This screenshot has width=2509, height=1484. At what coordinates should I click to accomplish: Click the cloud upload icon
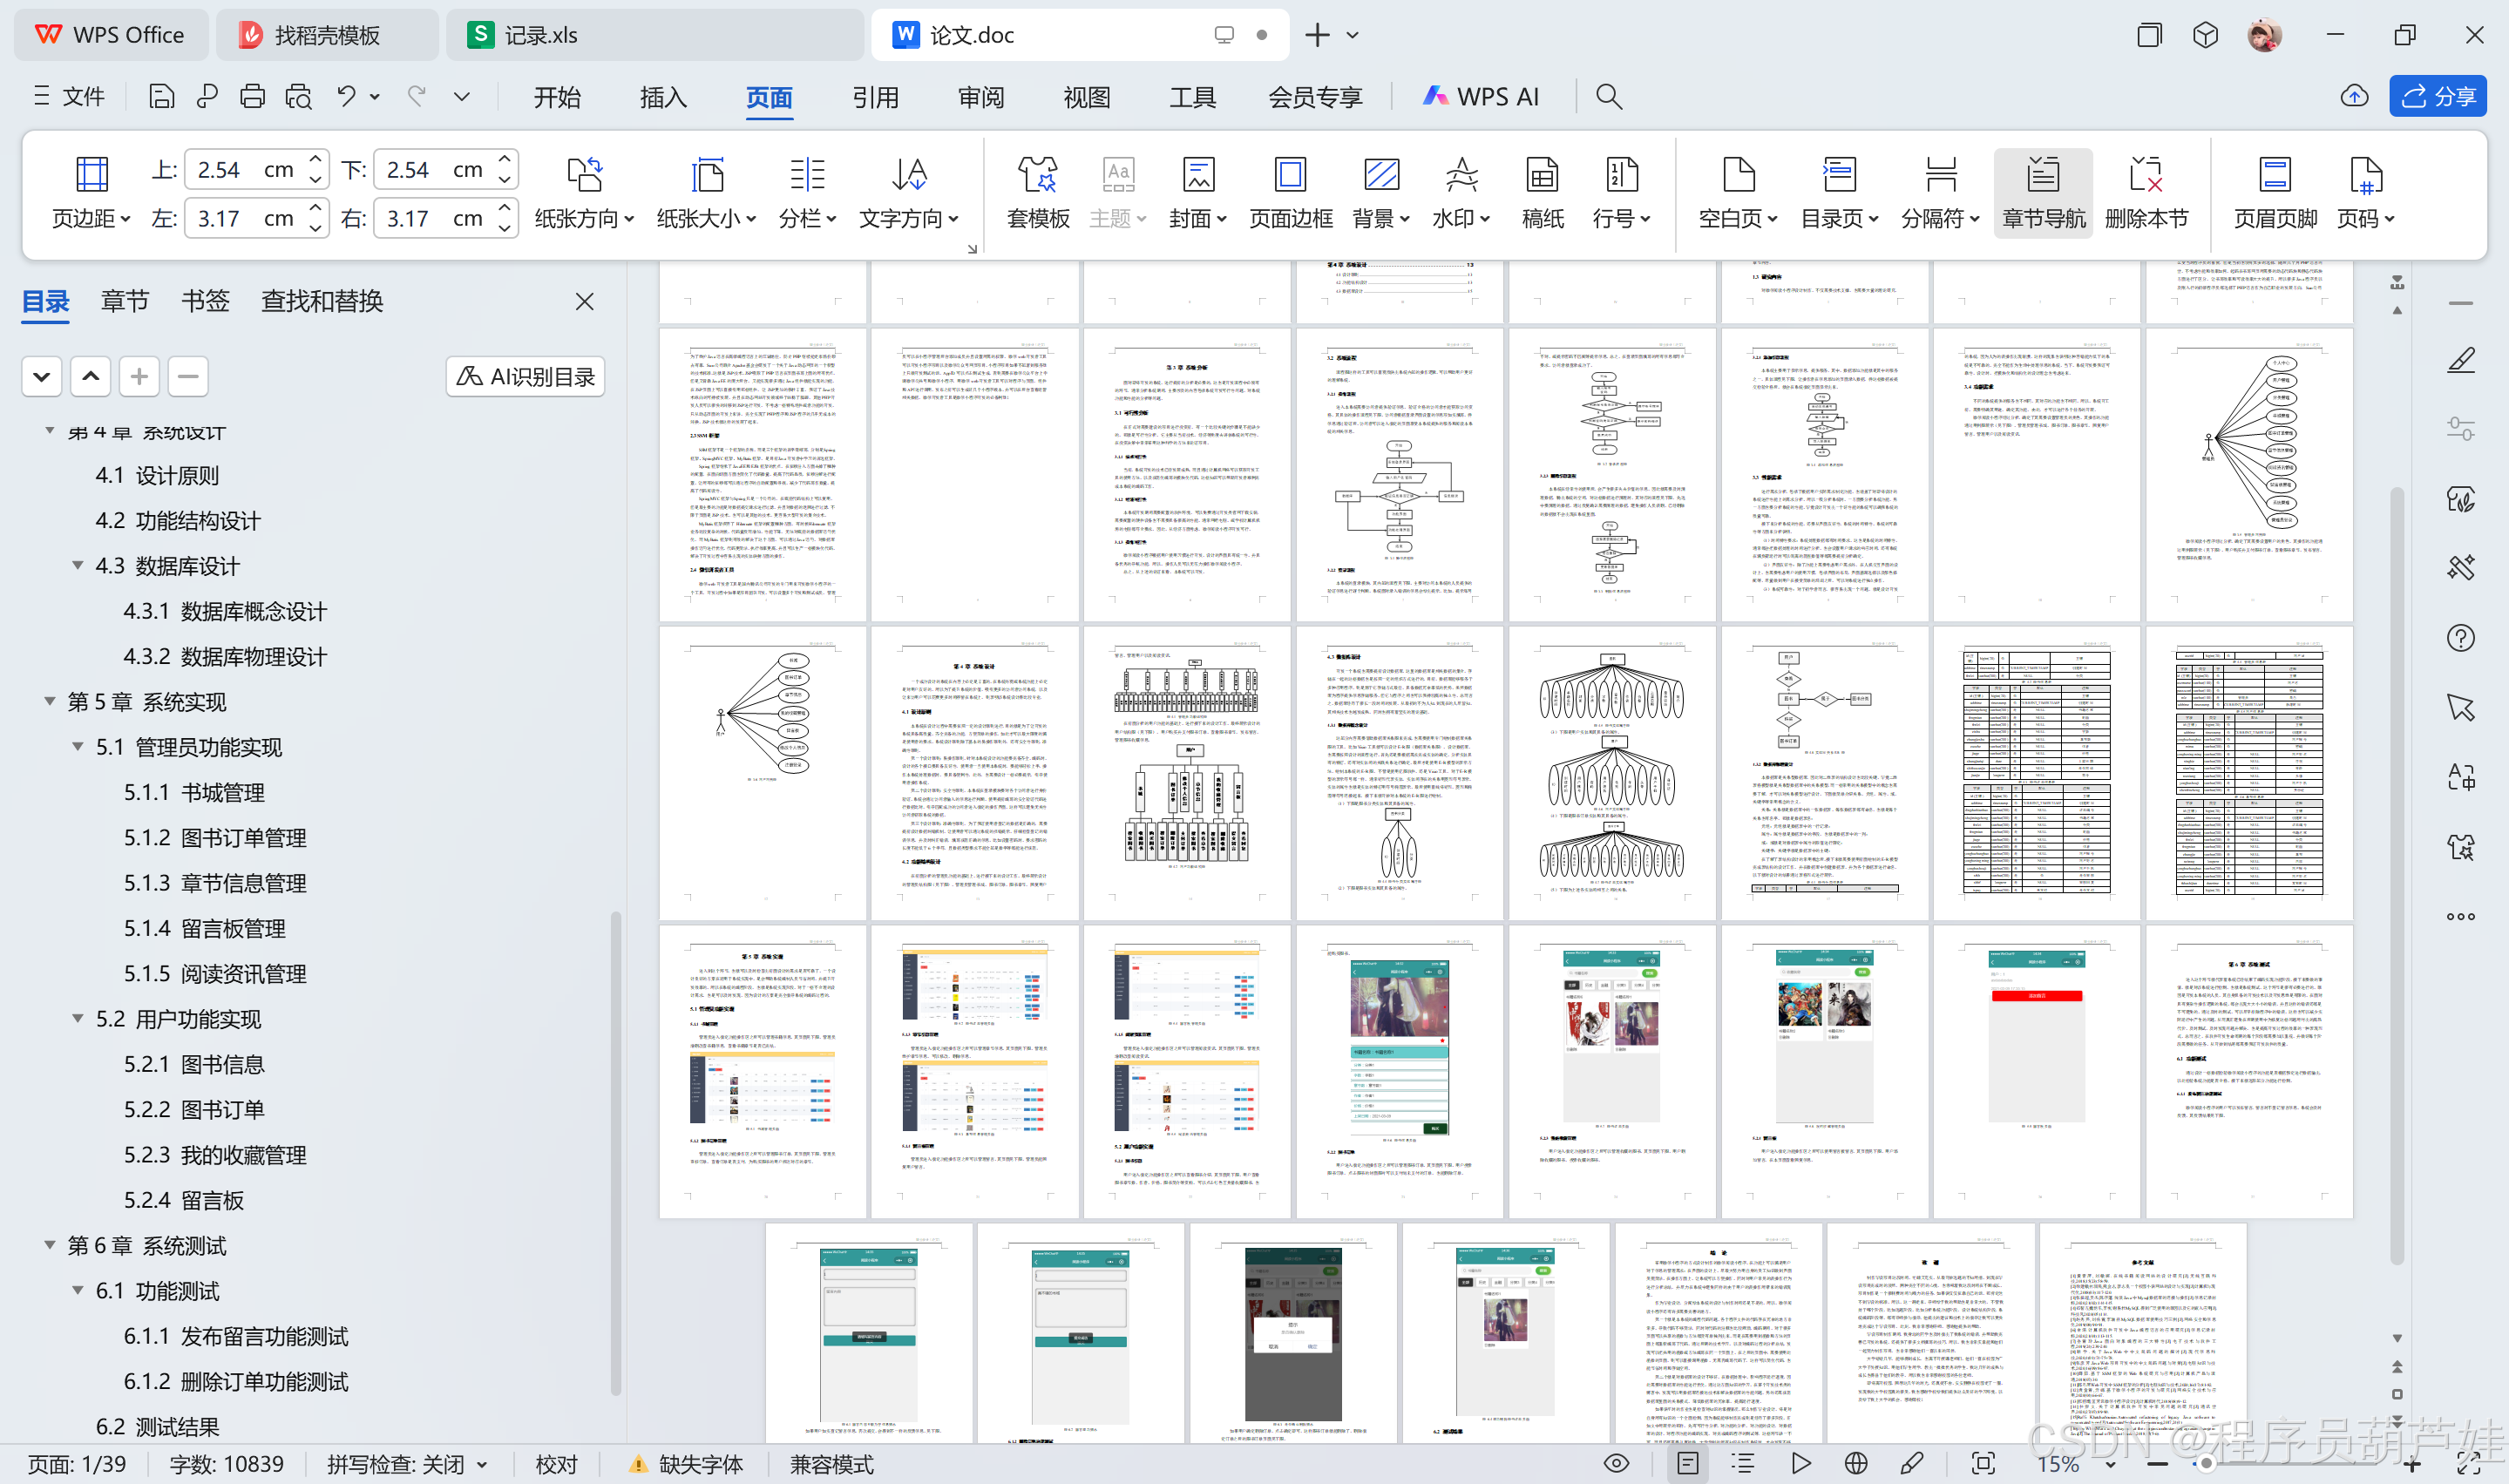pos(2355,96)
